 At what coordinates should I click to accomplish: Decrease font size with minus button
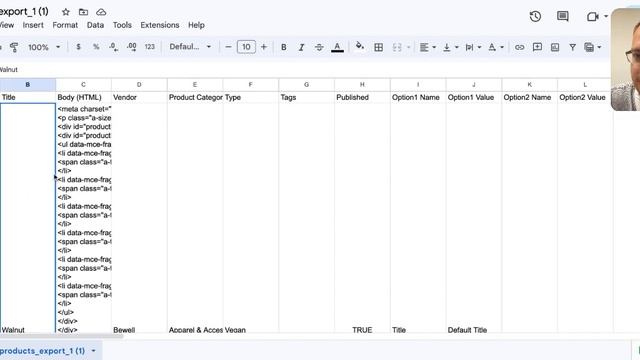click(x=228, y=47)
